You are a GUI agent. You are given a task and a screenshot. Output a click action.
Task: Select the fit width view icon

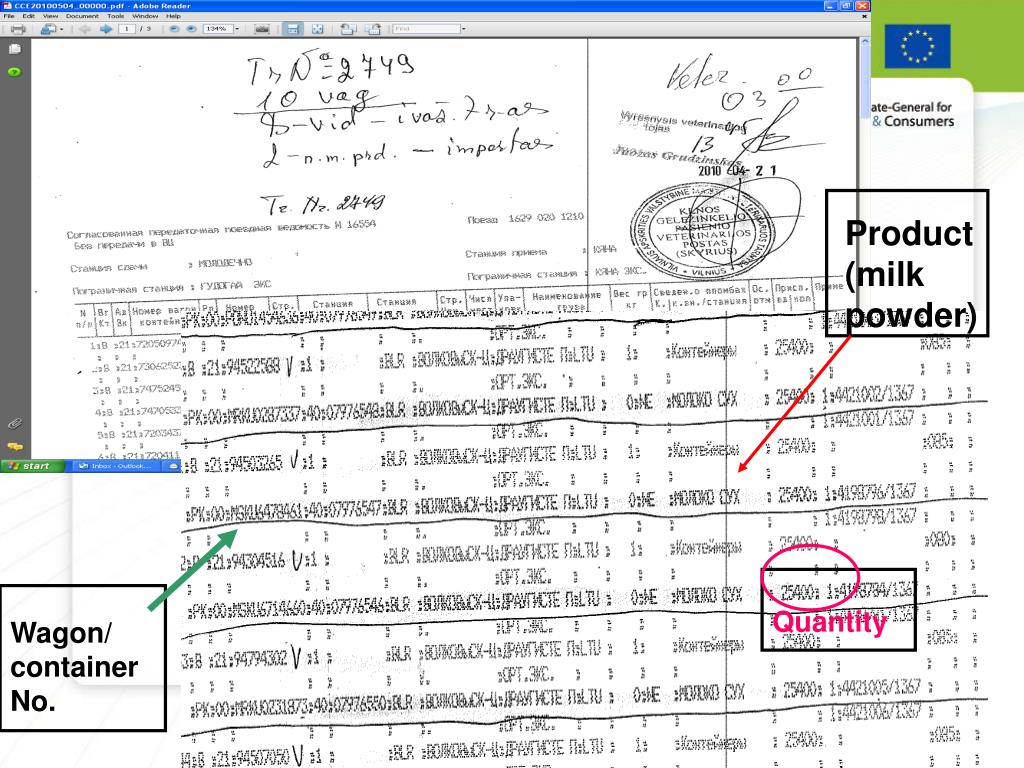tap(293, 29)
